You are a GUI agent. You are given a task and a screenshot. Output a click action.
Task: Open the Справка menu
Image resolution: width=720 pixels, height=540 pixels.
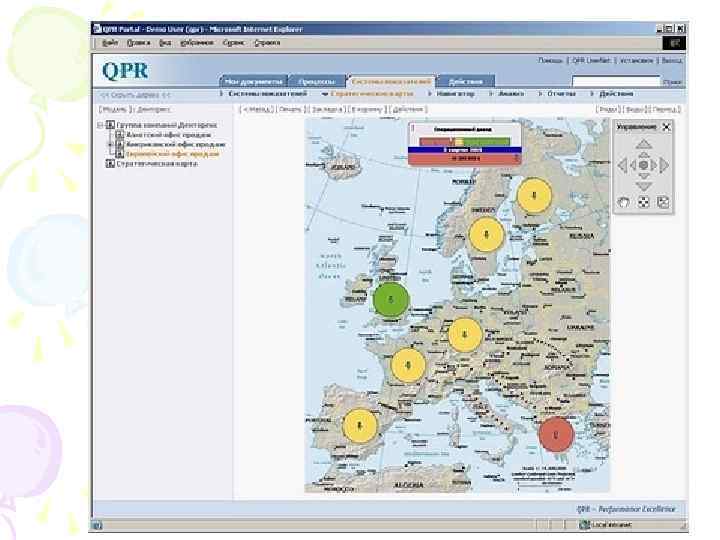point(267,43)
